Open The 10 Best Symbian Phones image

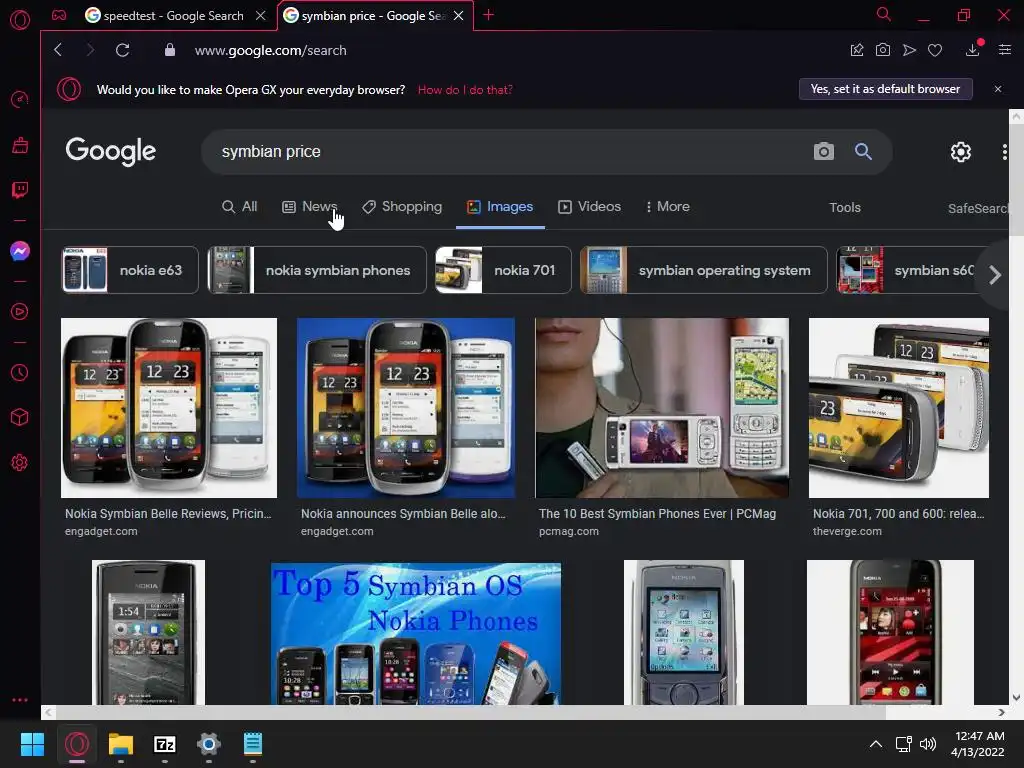[662, 408]
